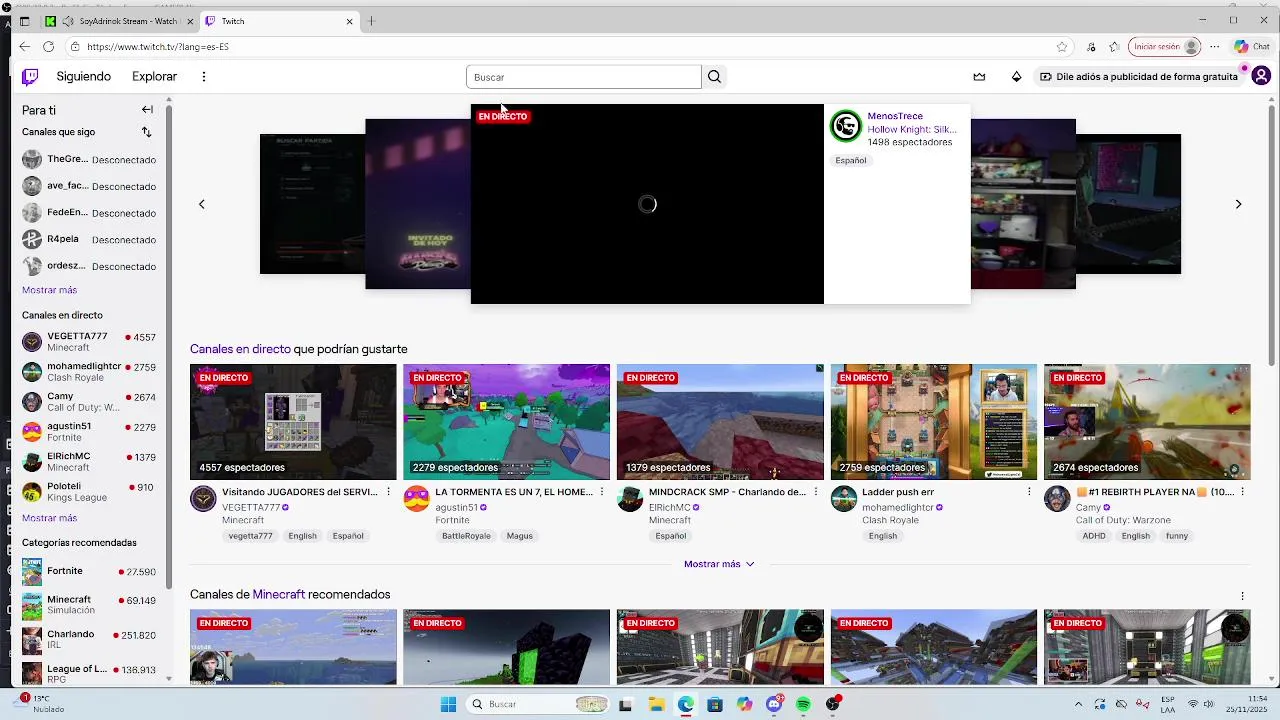This screenshot has height=720, width=1280.
Task: Open Windows Start menu
Action: pyautogui.click(x=448, y=704)
